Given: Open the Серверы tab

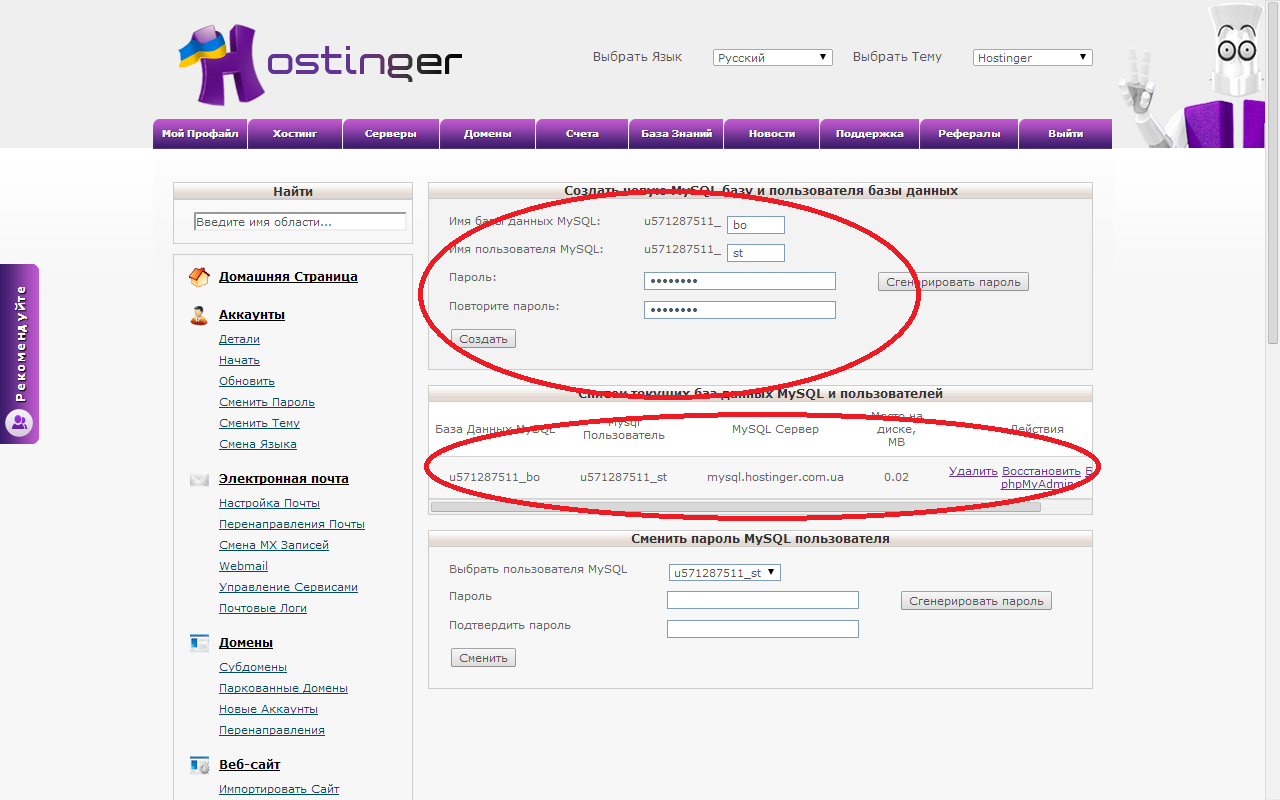Looking at the screenshot, I should 391,134.
